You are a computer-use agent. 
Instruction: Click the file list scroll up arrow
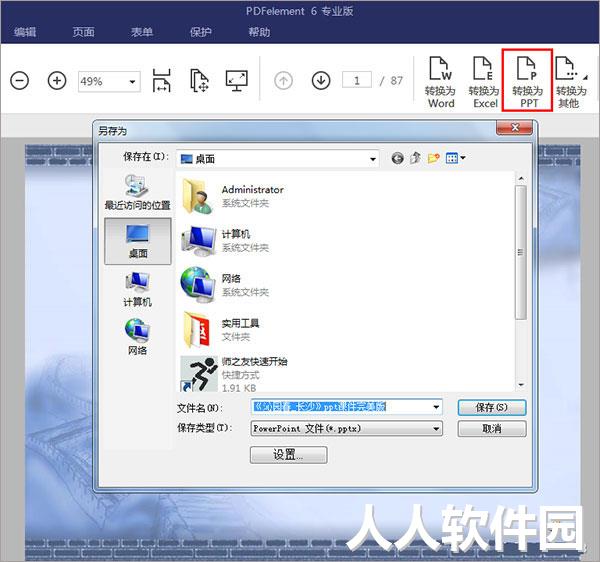click(521, 178)
